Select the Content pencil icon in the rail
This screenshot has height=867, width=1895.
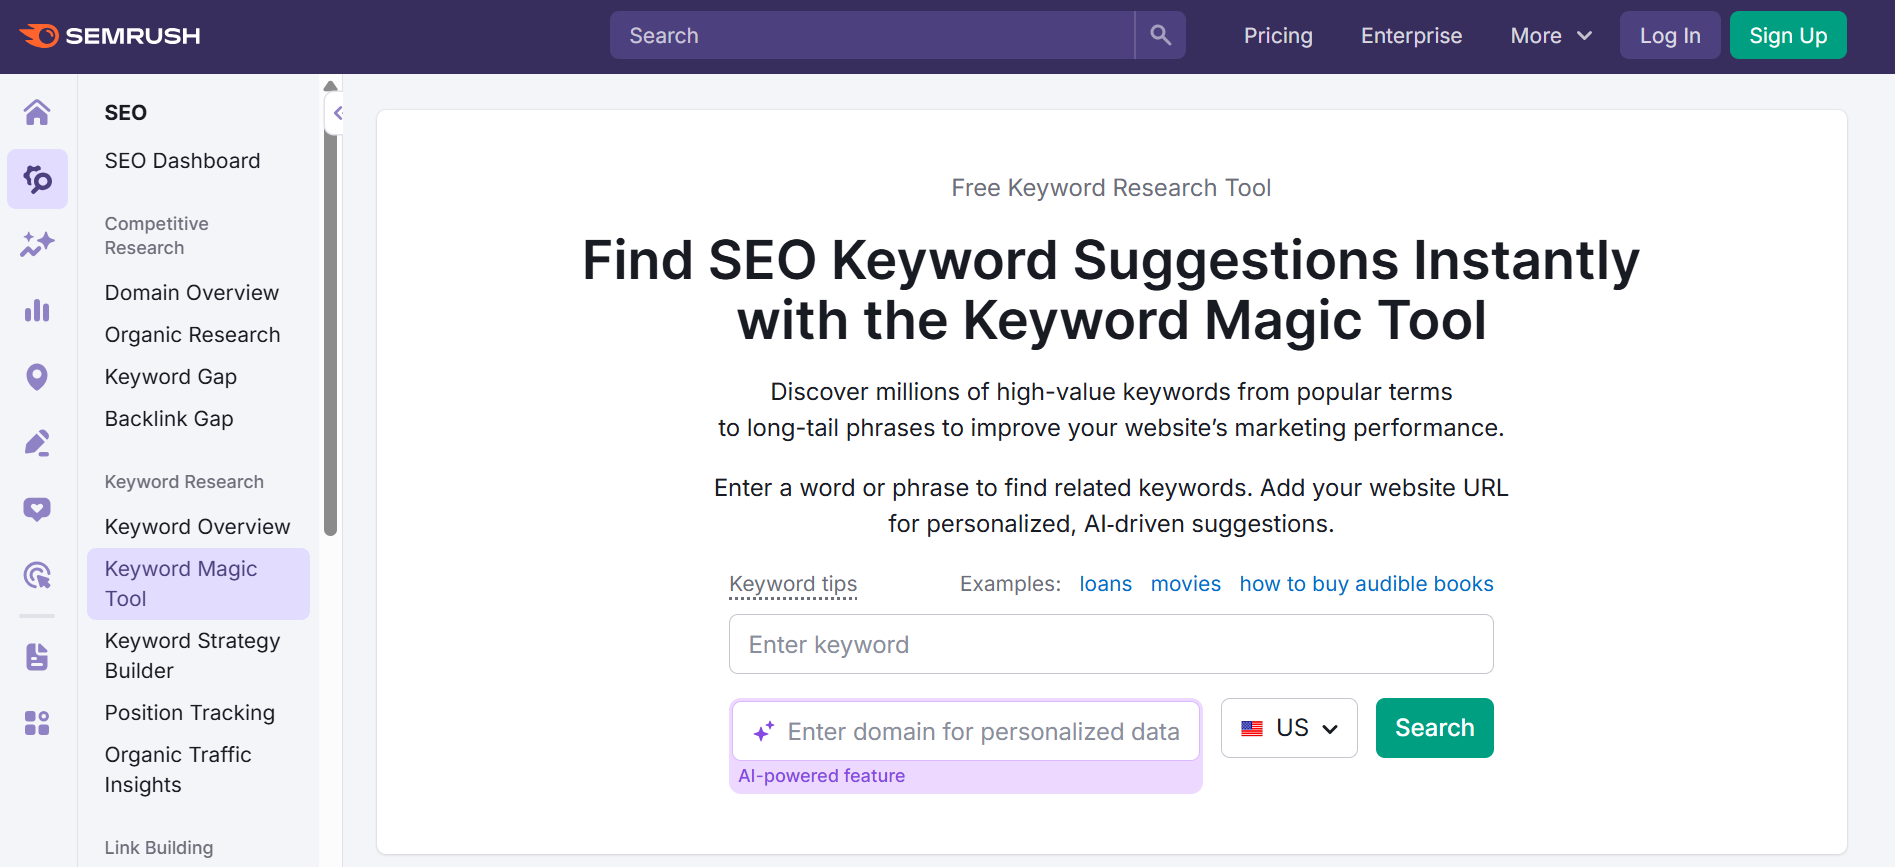pyautogui.click(x=37, y=442)
